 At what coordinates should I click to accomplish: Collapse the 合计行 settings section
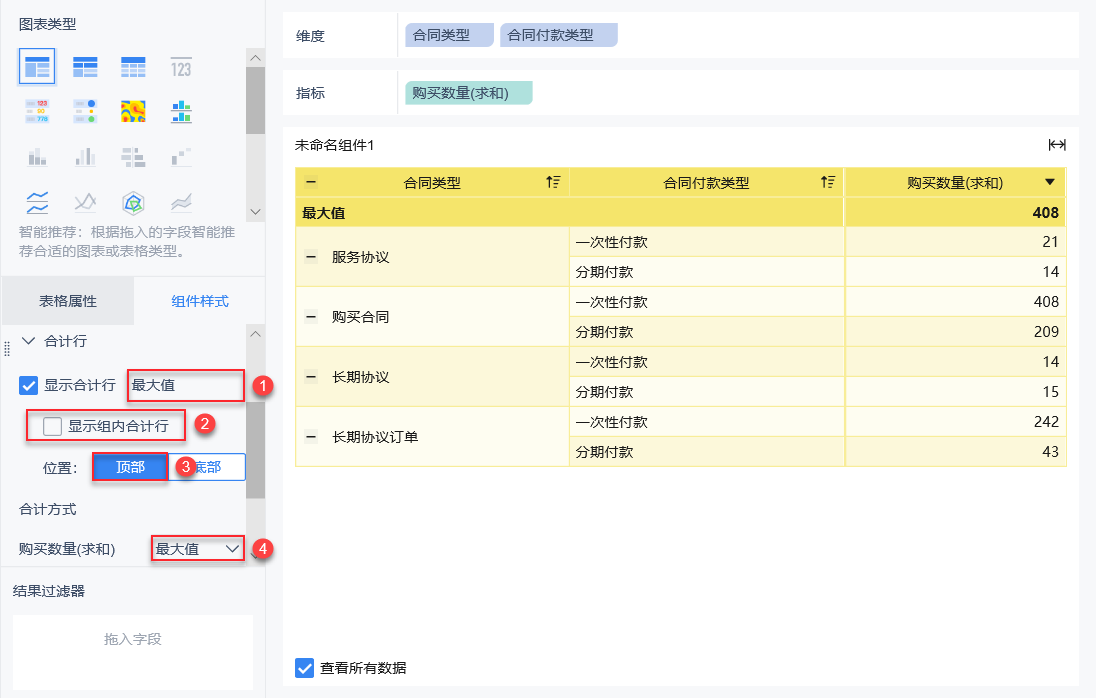pyautogui.click(x=27, y=341)
